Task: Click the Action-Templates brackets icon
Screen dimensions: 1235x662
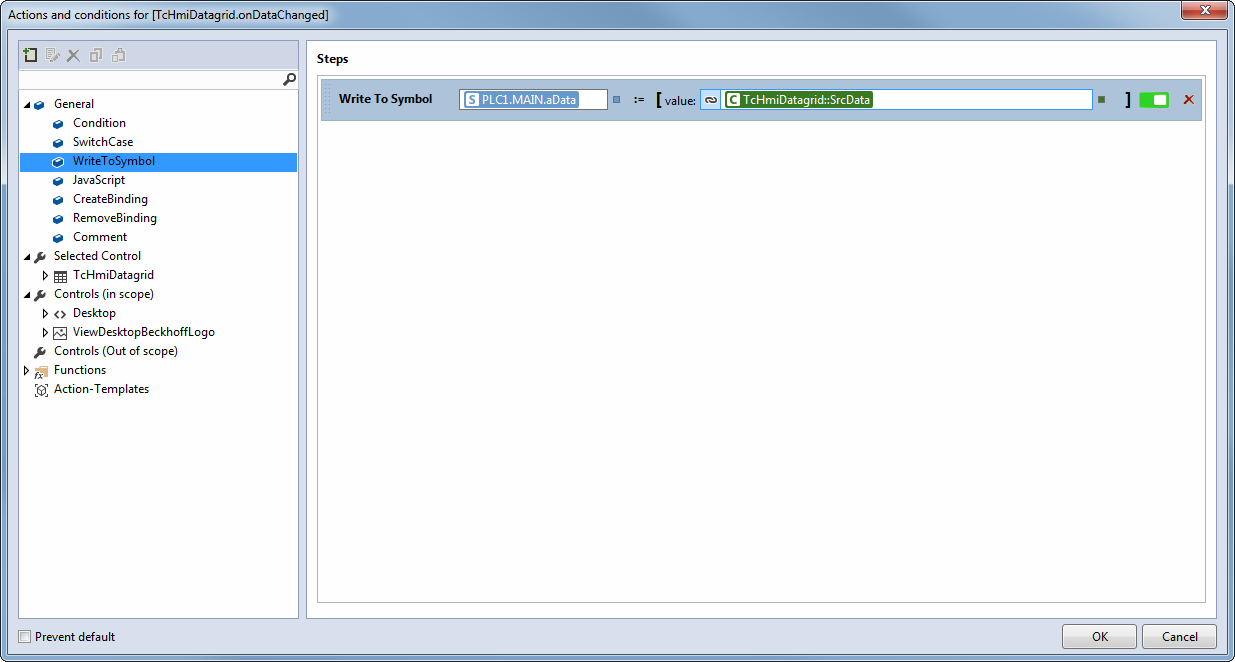Action: 41,390
